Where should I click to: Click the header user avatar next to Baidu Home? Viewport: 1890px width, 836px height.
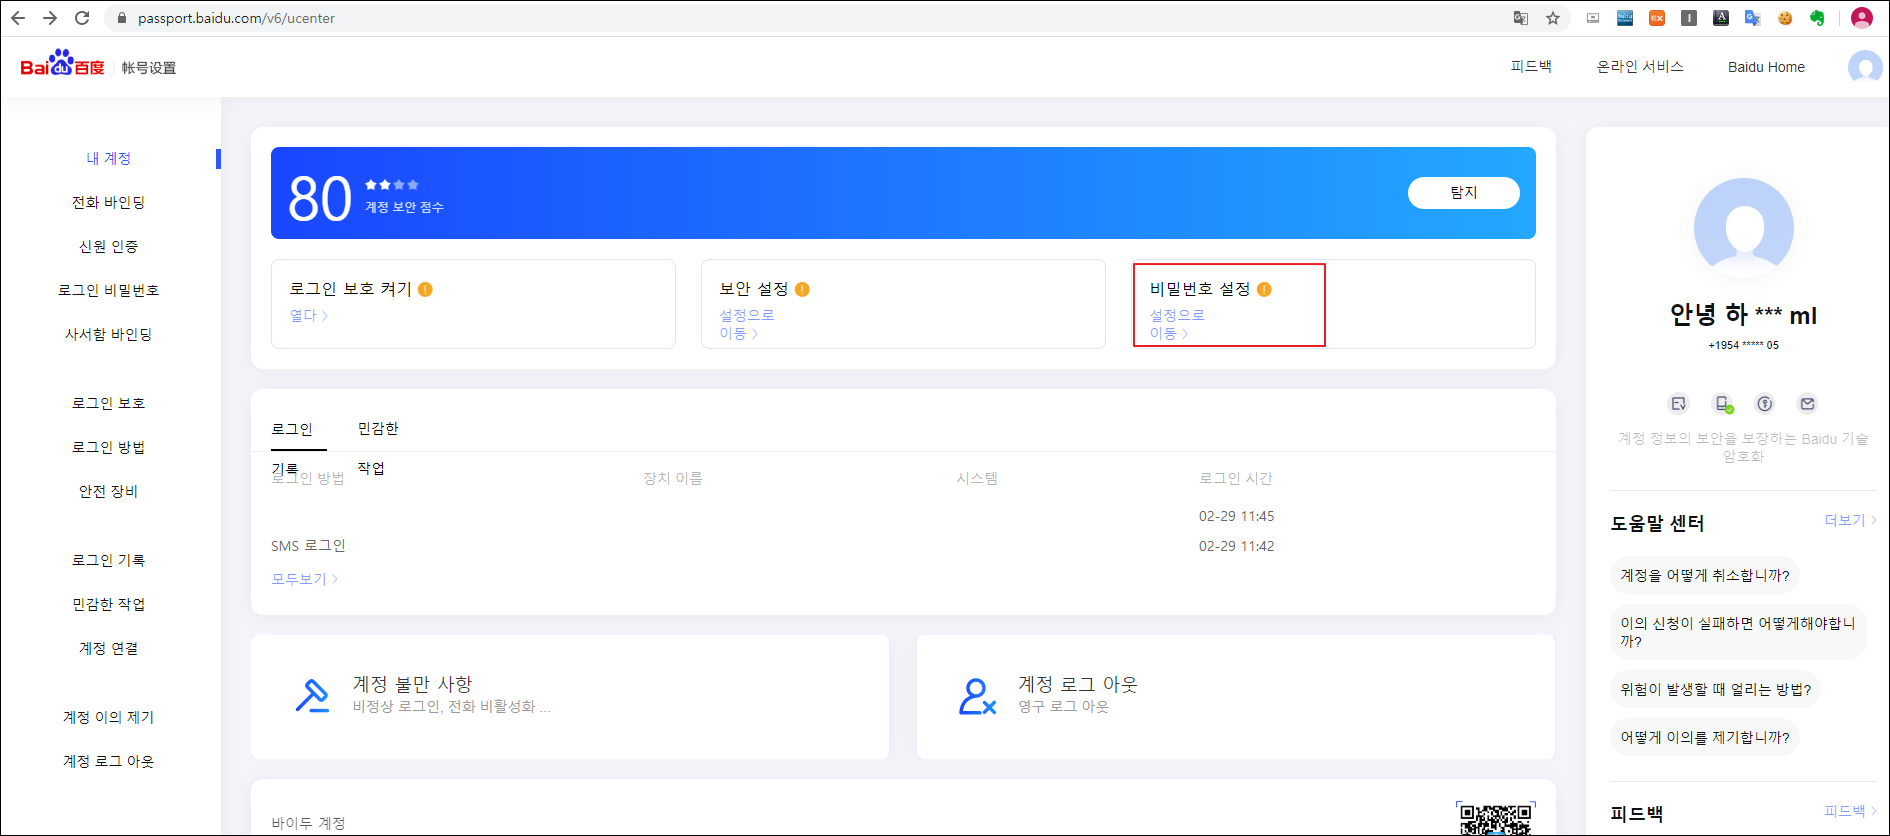click(x=1865, y=67)
